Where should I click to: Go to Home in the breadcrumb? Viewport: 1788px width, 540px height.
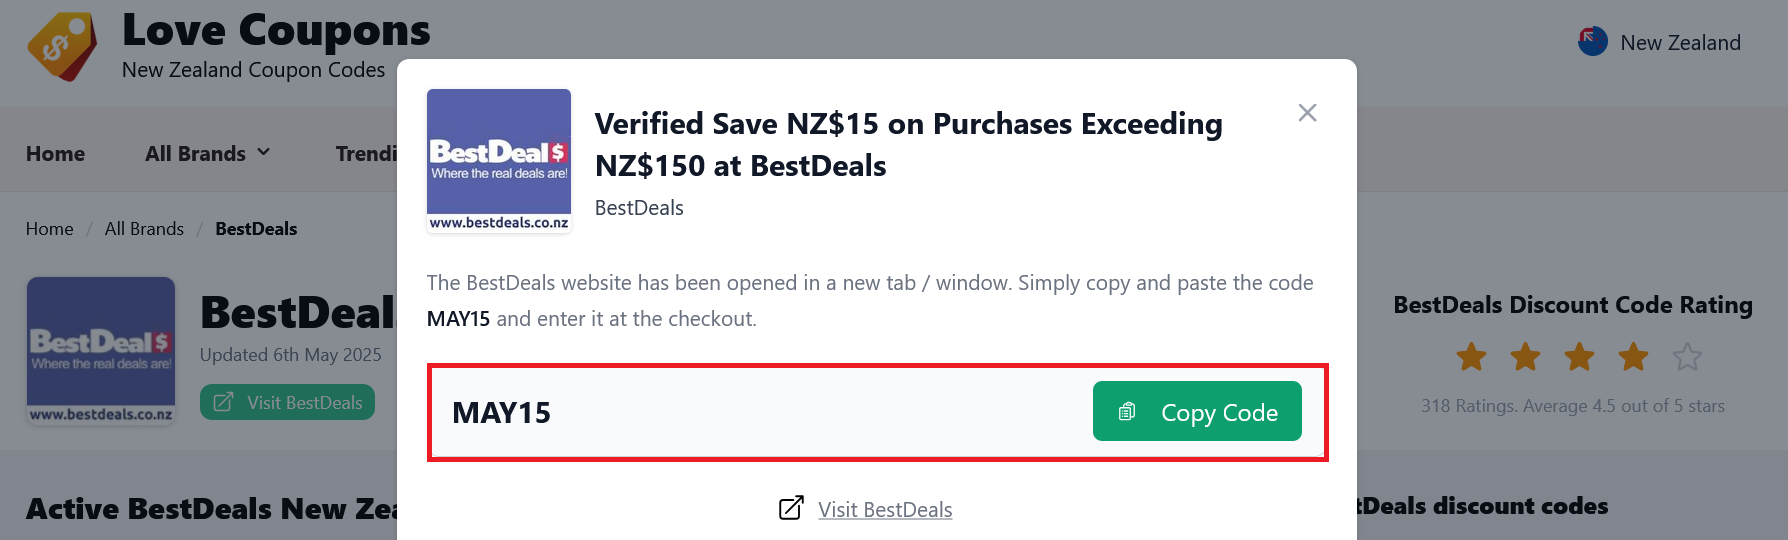pos(50,229)
